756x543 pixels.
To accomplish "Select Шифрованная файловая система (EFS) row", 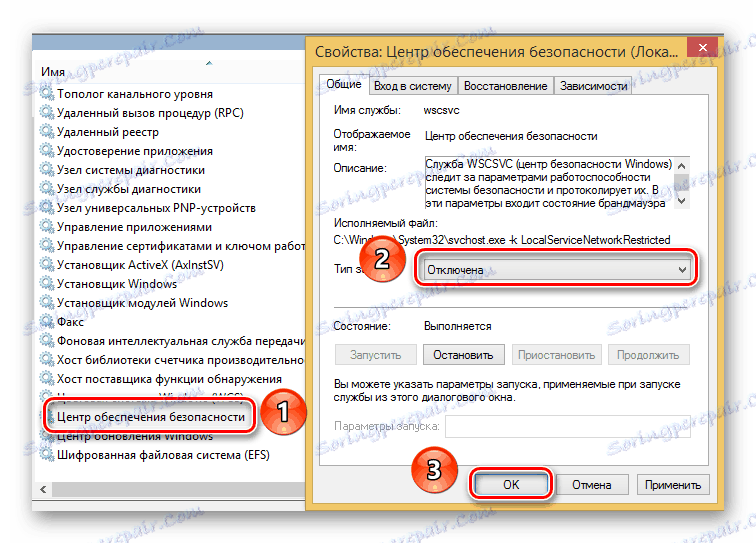I will coord(163,455).
